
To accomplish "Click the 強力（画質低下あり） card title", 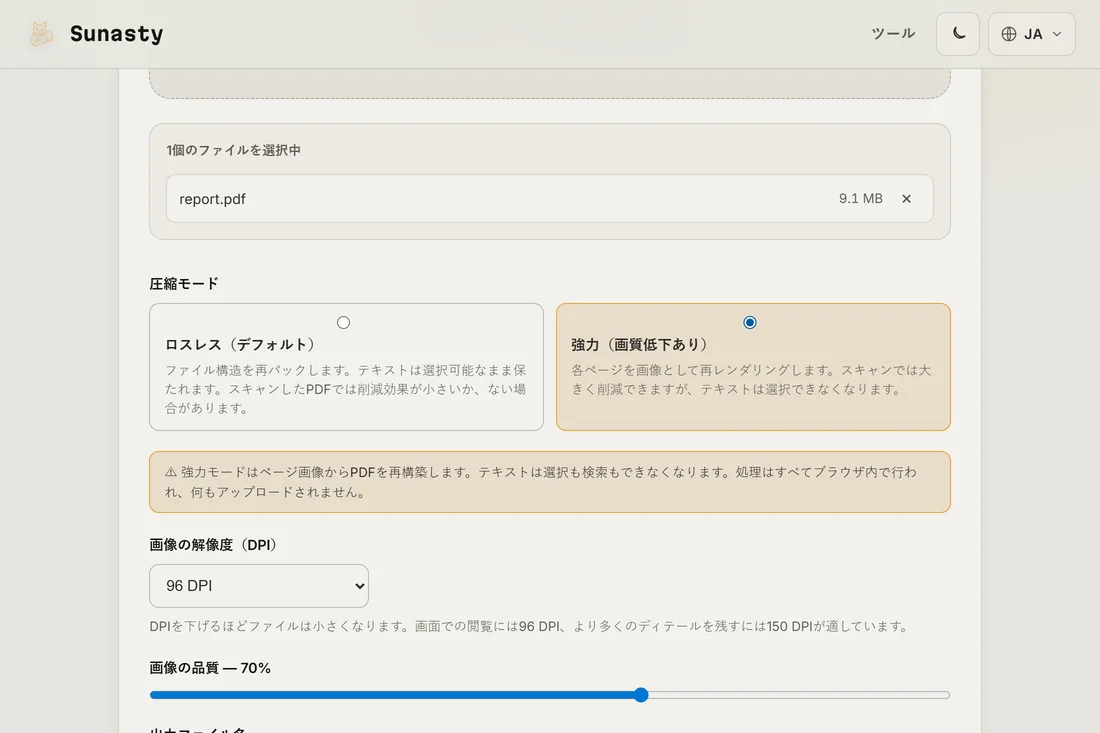I will [641, 344].
